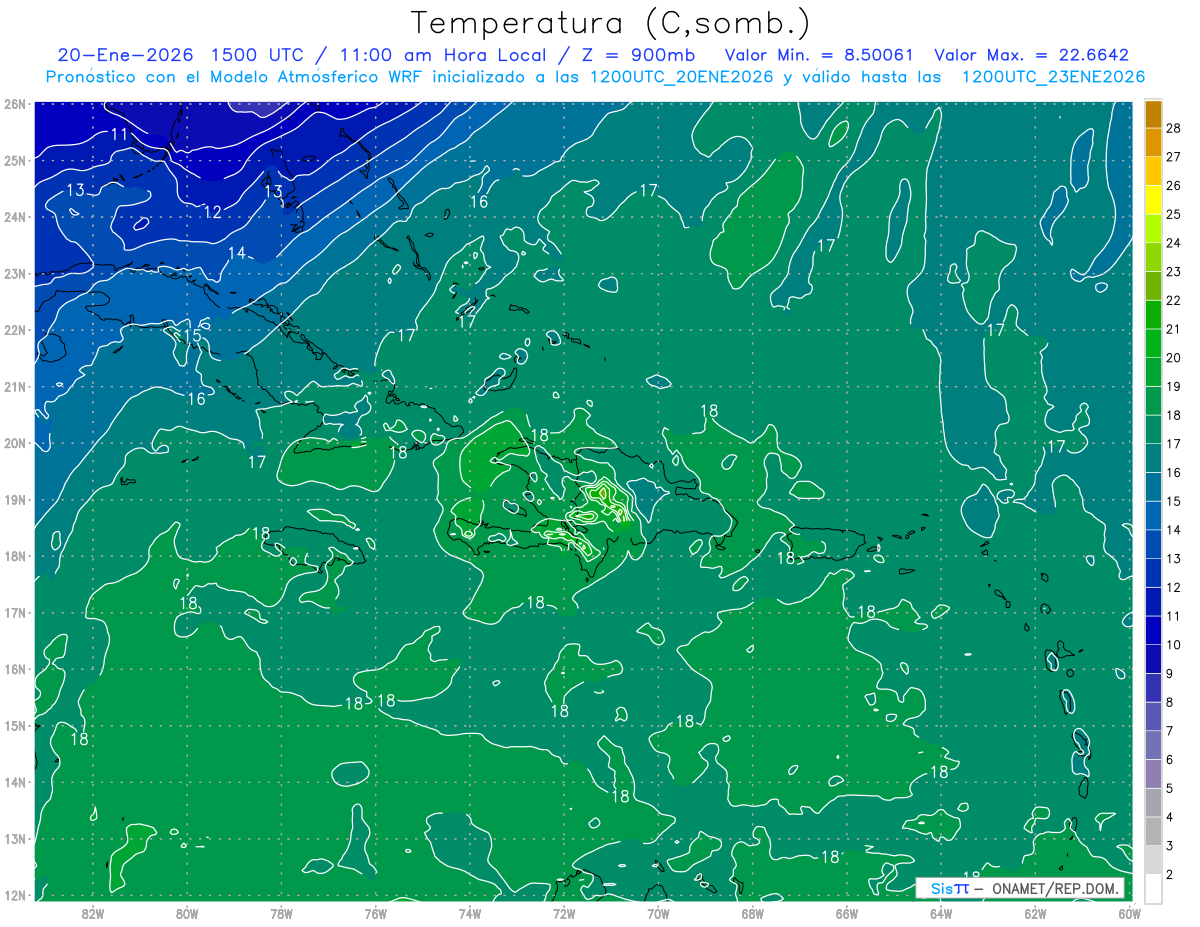Screen dimensions: 1200x927
Task: Click the "15N" latitude axis label
Action: tap(15, 725)
